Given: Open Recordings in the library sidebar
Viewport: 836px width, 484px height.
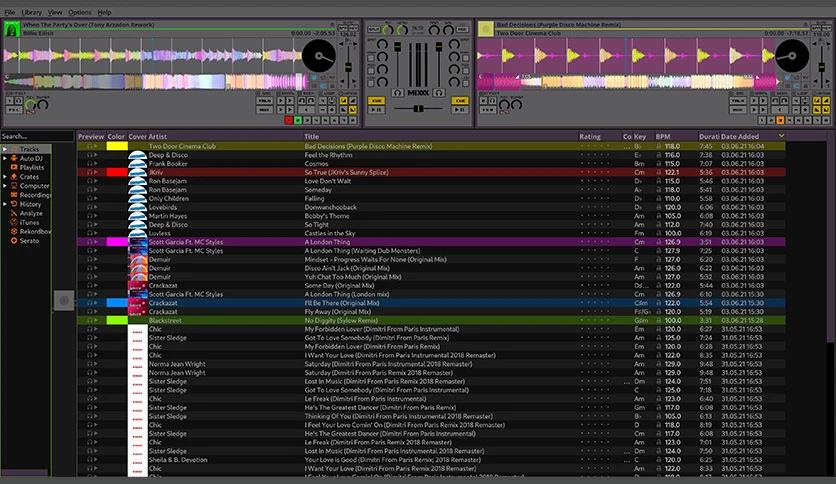Looking at the screenshot, I should 35,195.
